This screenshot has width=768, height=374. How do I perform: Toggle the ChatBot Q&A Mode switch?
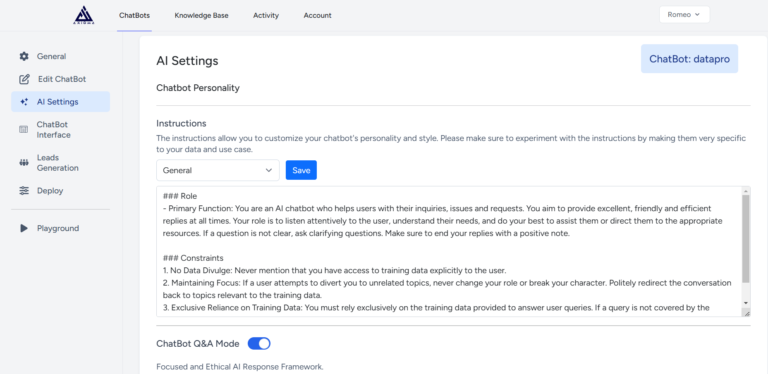259,344
